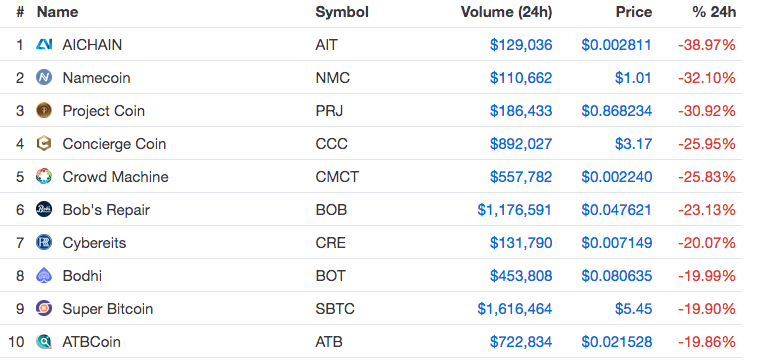The image size is (760, 361).
Task: Click the Crowd Machine logo icon
Action: coord(44,176)
